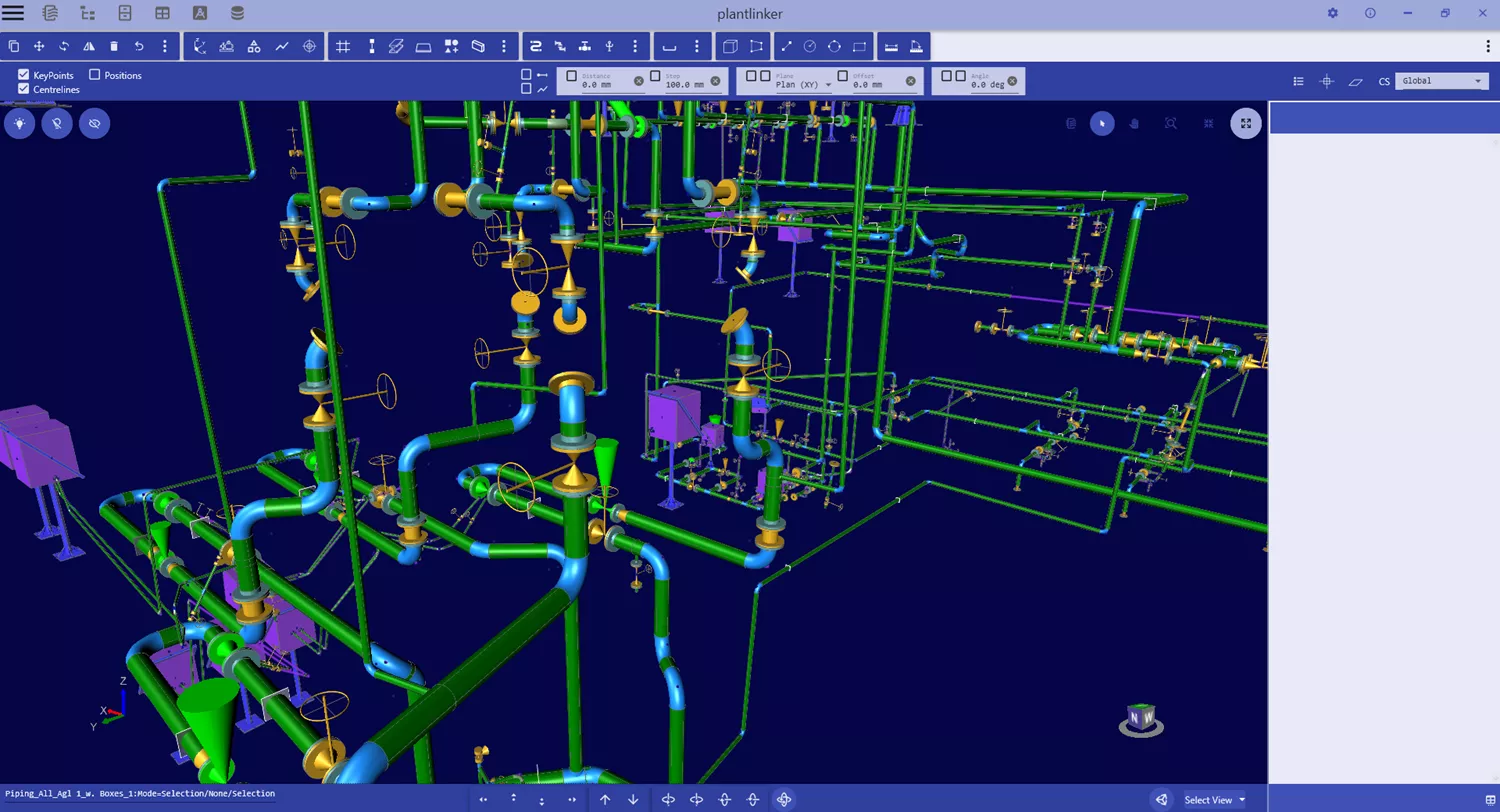Open the edit toolbar overflow menu
Screen dimensions: 1500x812
(164, 46)
